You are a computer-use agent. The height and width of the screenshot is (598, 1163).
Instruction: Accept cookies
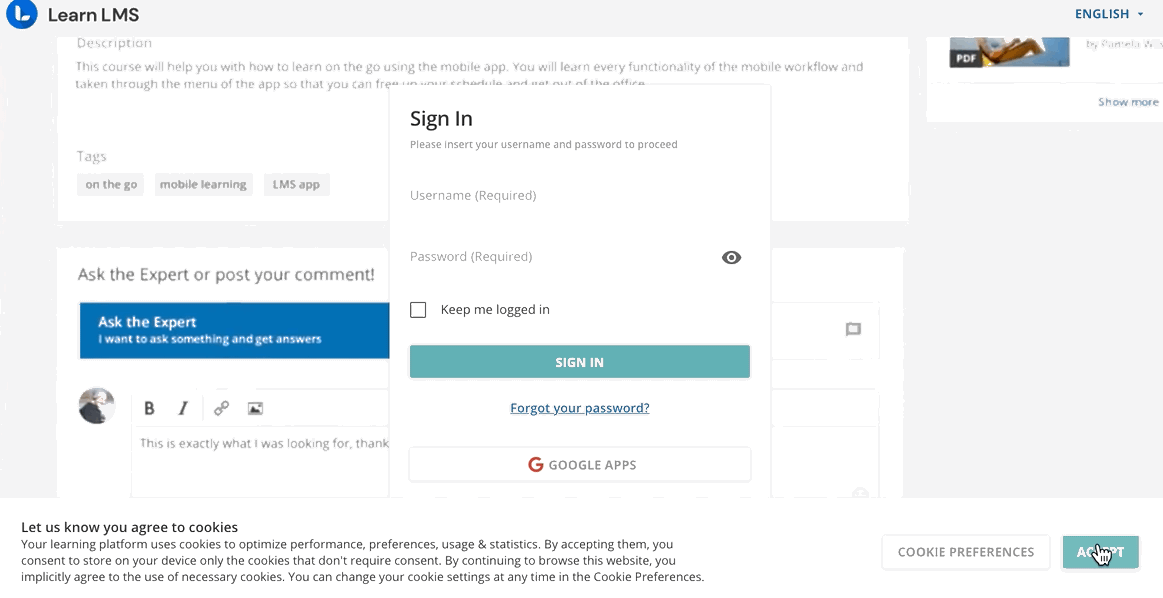(x=1100, y=552)
